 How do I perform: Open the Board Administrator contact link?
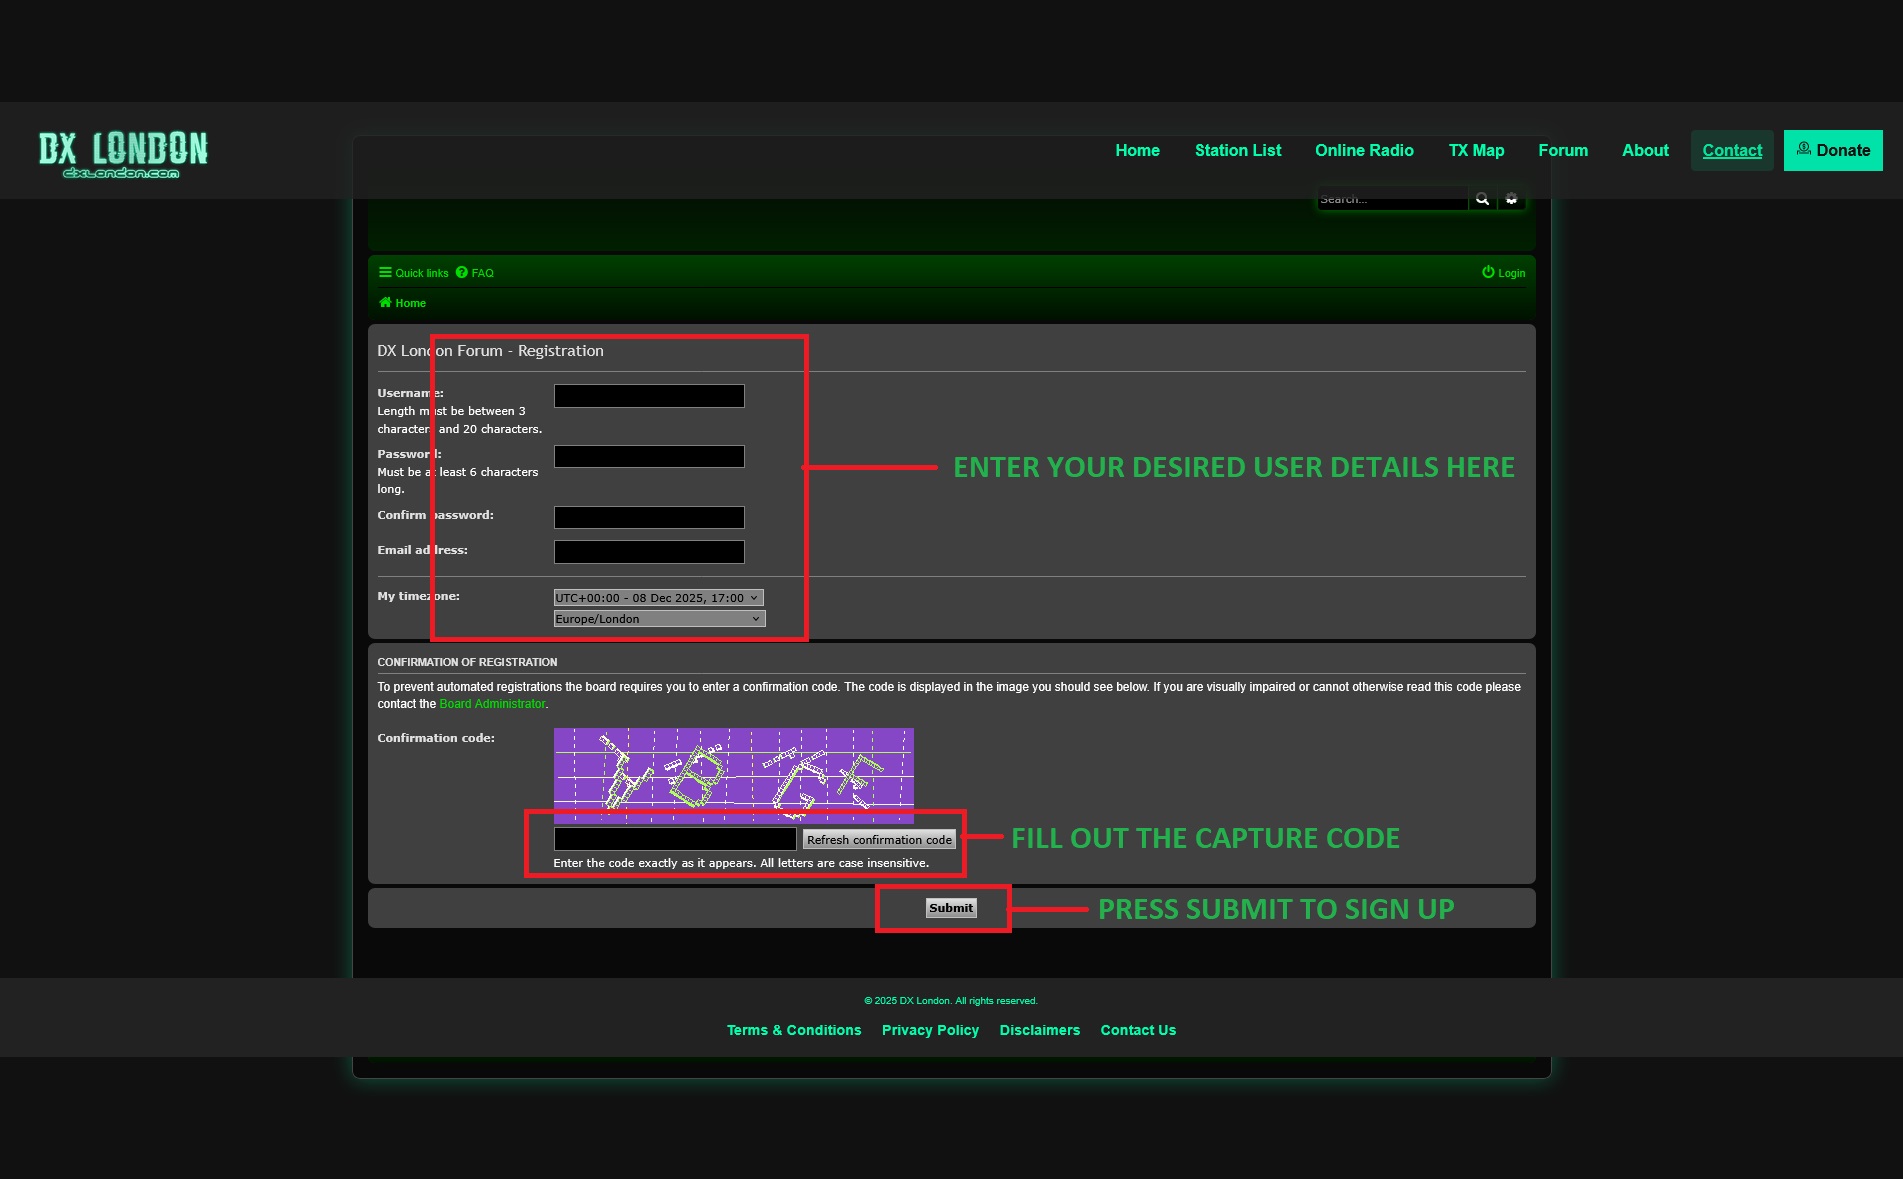(492, 704)
